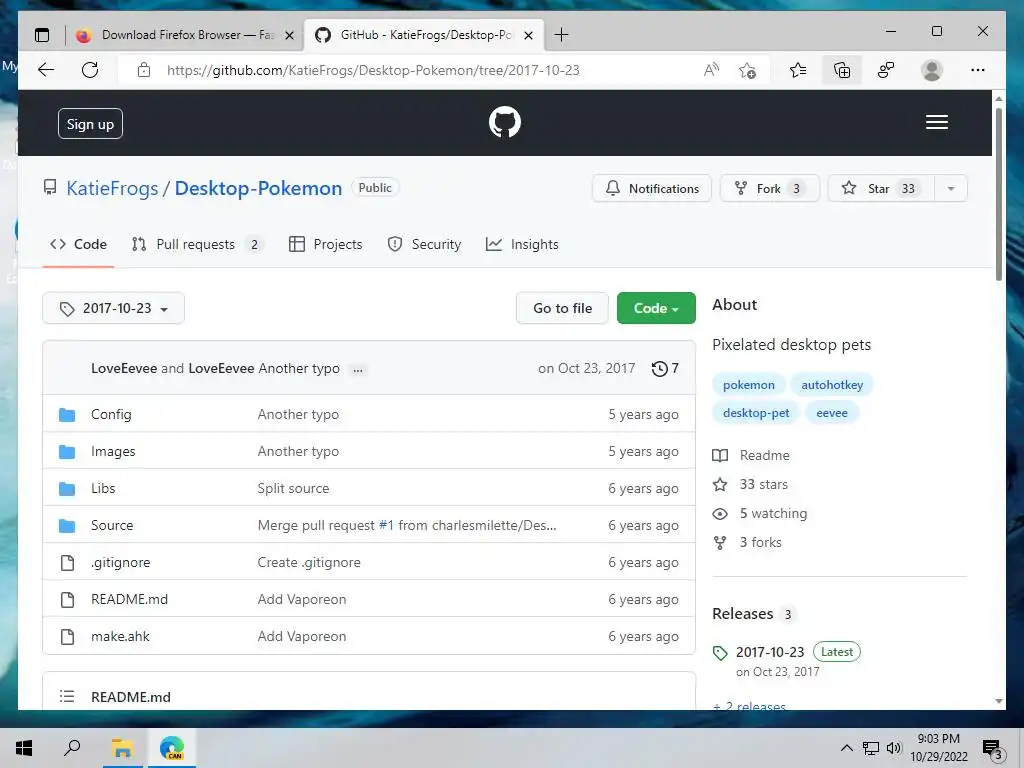Click the Config folder icon
The image size is (1024, 768).
(x=67, y=415)
